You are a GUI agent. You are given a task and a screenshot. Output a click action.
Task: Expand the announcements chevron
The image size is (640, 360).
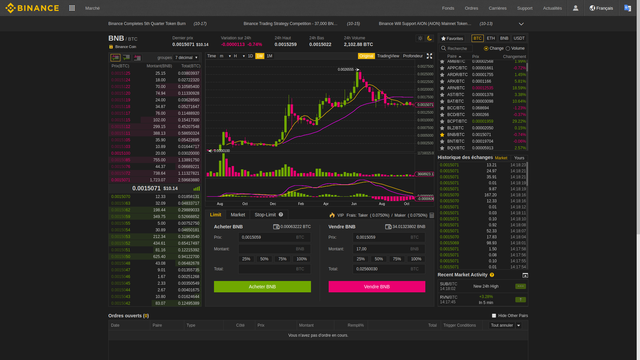521,24
